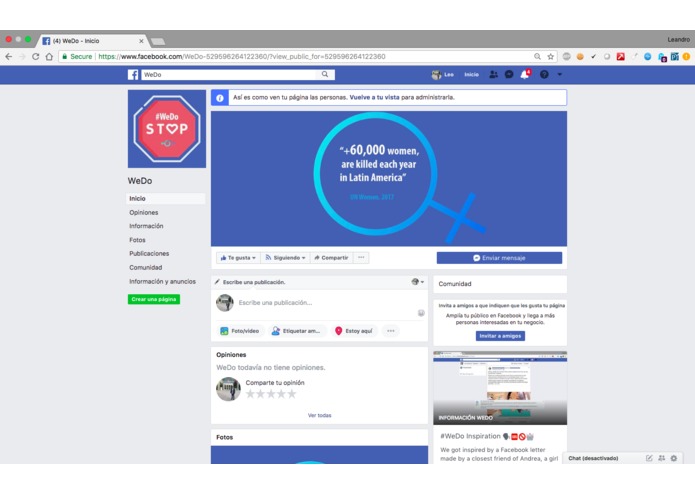695x494 pixels.
Task: Open the notifications bell
Action: [525, 74]
